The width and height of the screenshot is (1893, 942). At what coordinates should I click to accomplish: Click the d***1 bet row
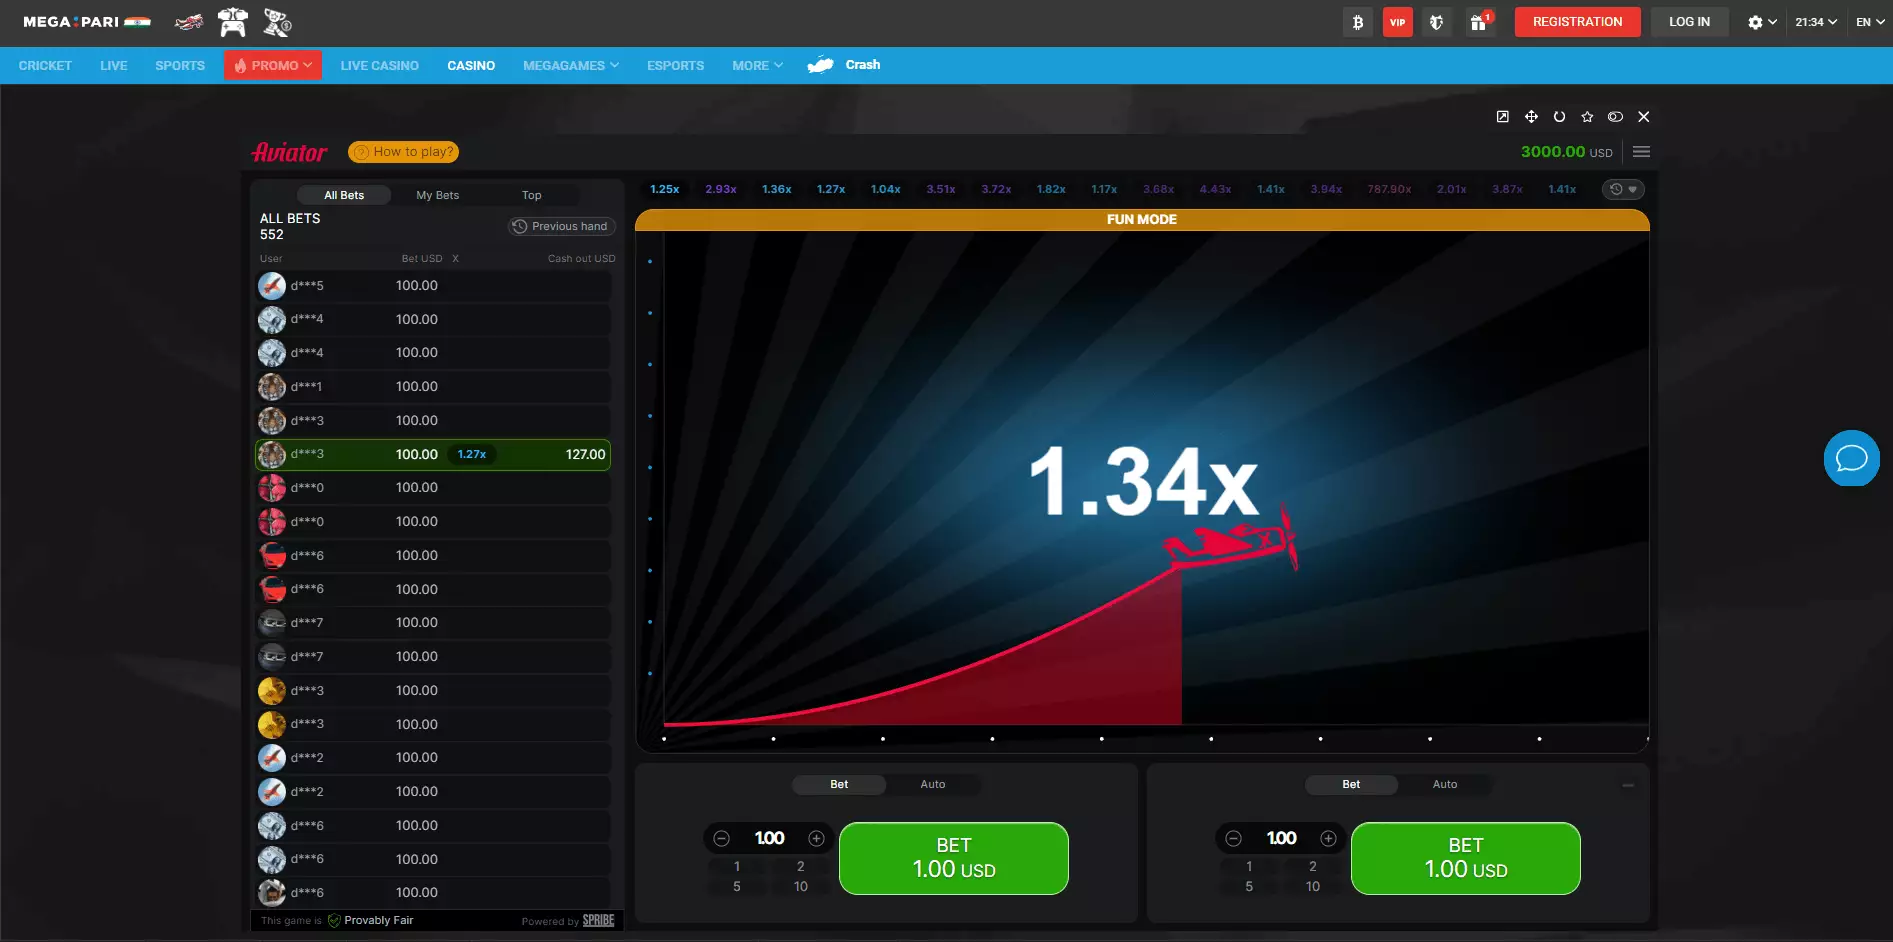tap(433, 387)
